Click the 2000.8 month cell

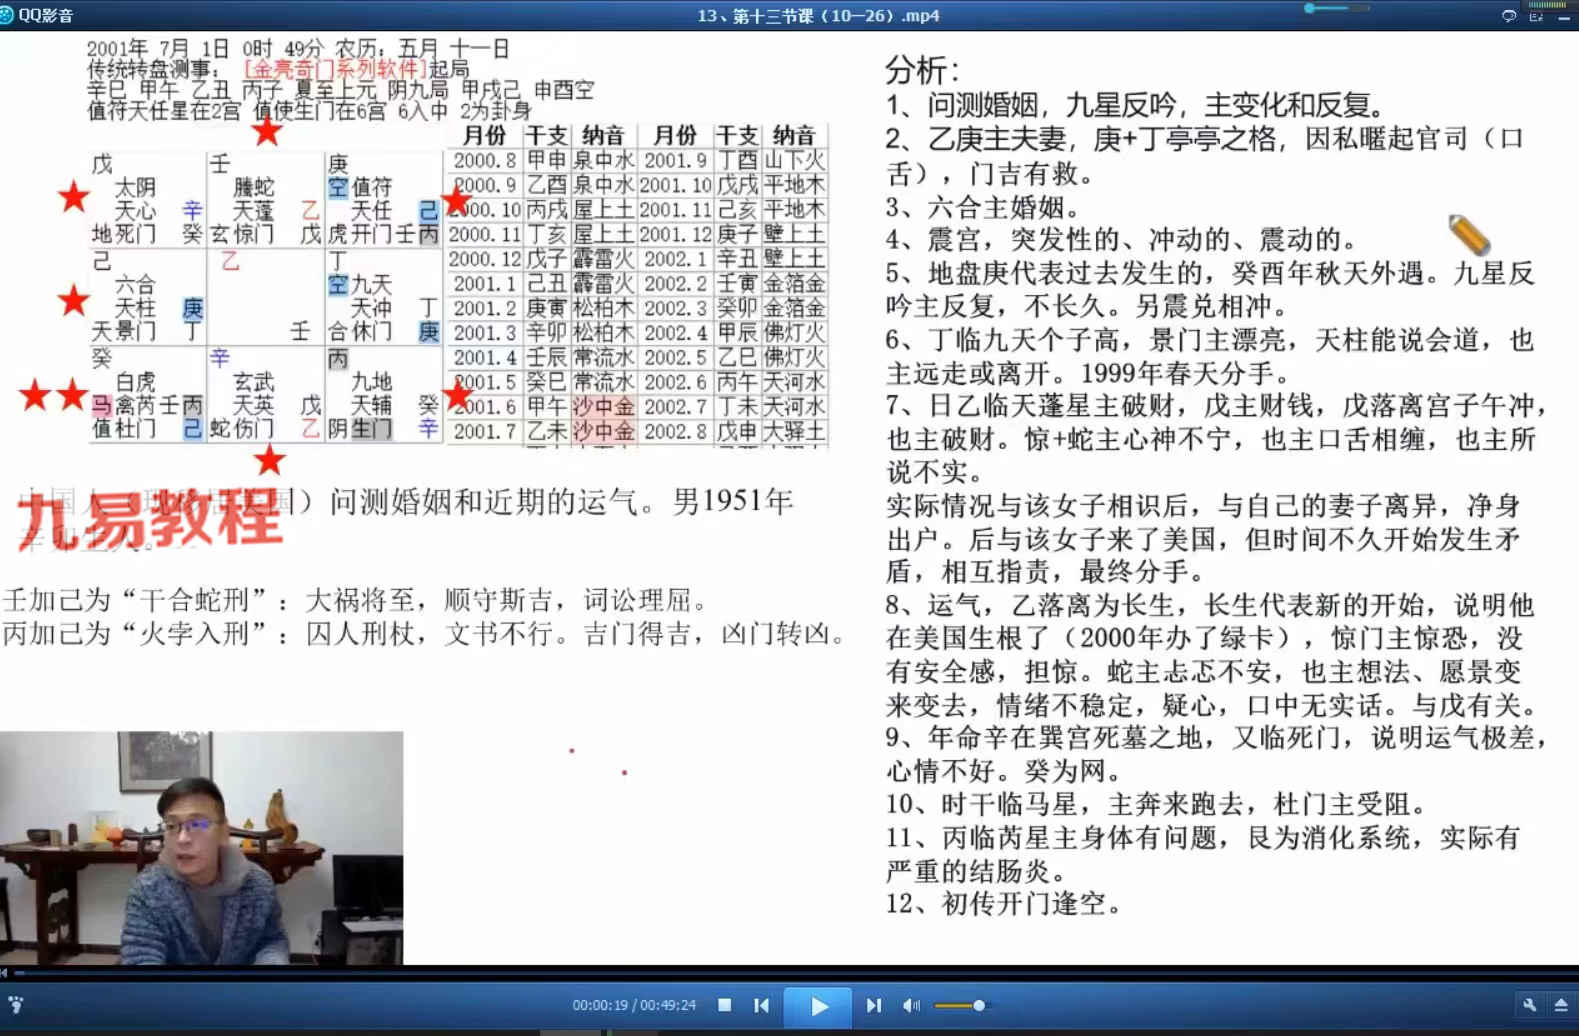coord(484,160)
